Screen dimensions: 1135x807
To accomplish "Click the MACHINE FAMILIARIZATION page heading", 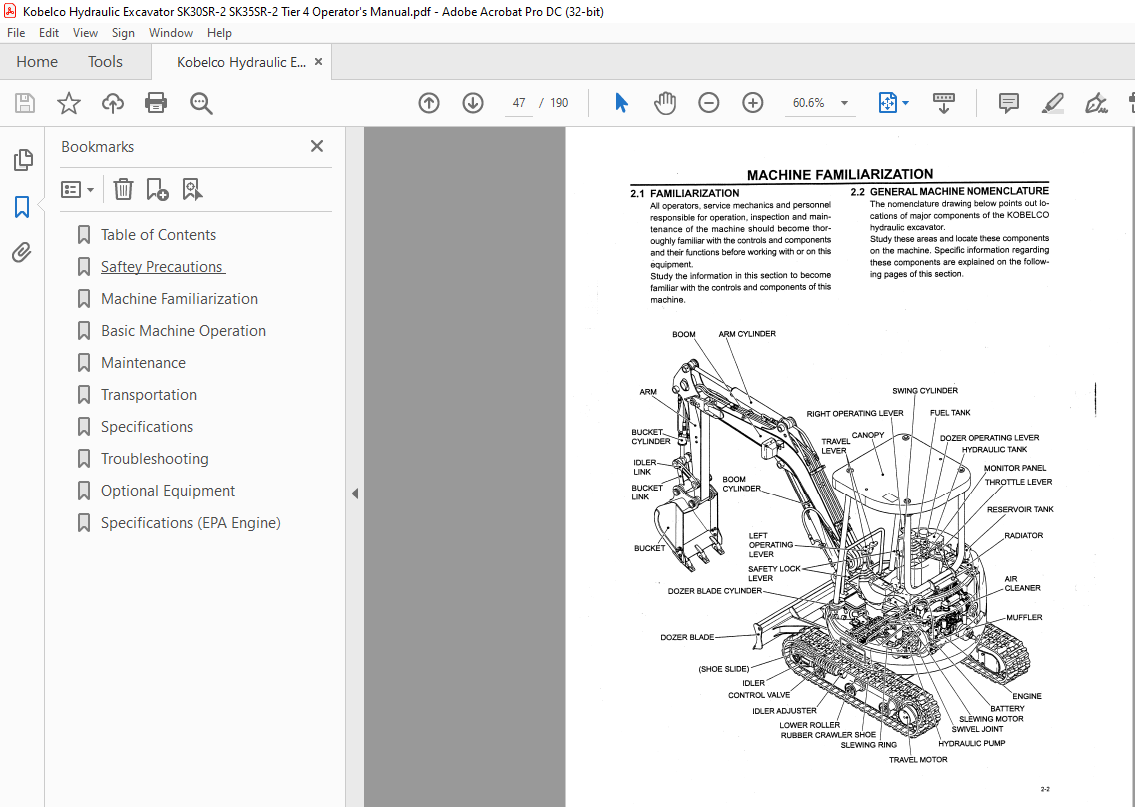I will tap(840, 174).
